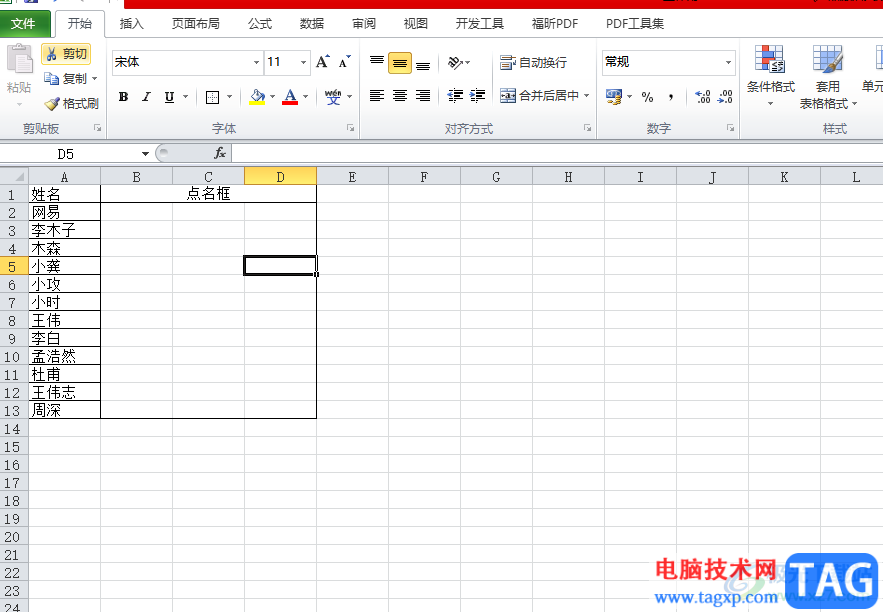Open the Clipboard (剪贴板) dialog launcher
Screen dimensions: 883x612
[97, 128]
